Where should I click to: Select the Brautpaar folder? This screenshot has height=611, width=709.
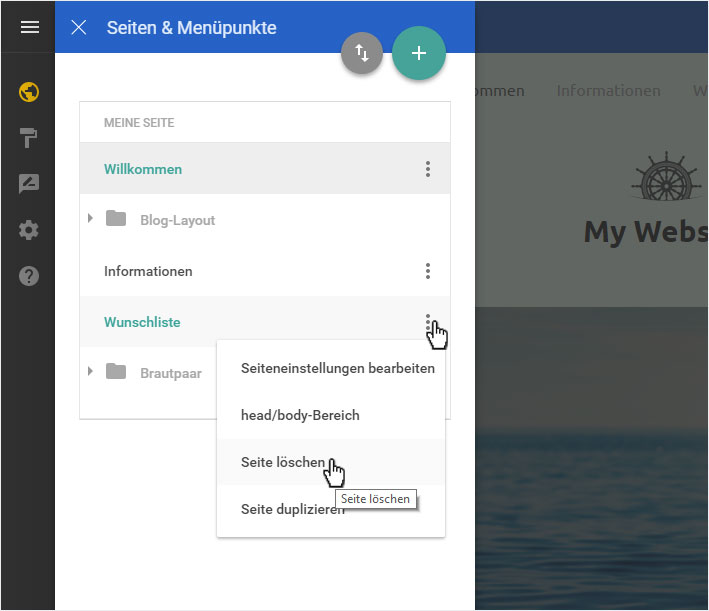[170, 373]
